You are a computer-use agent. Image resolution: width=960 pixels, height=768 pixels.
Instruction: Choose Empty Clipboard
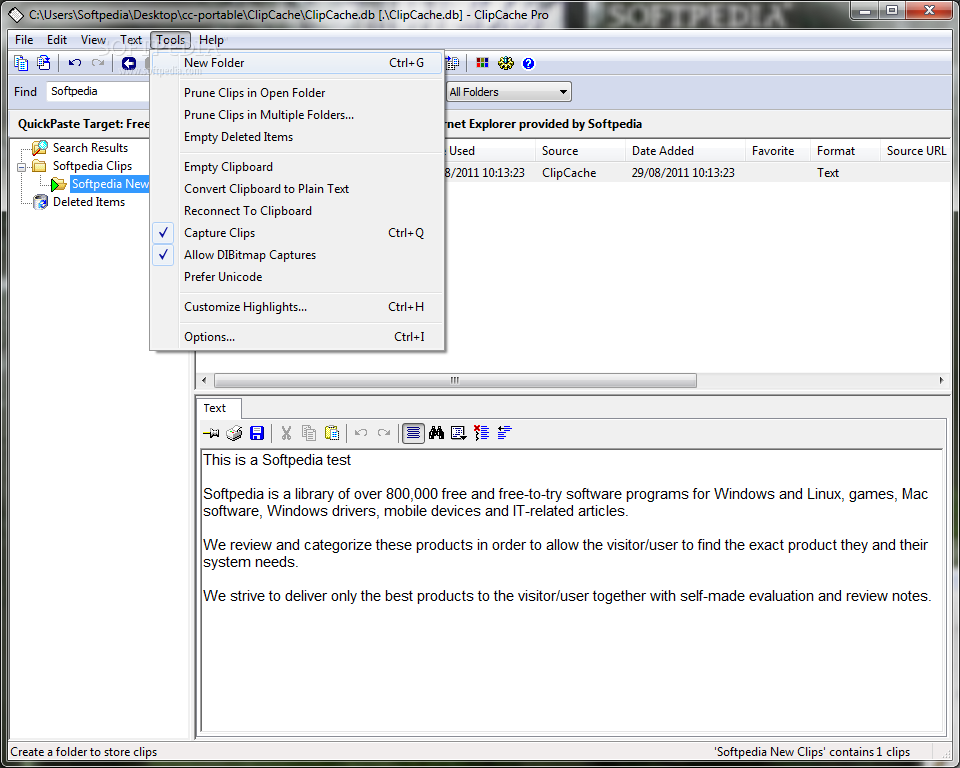pyautogui.click(x=297, y=167)
